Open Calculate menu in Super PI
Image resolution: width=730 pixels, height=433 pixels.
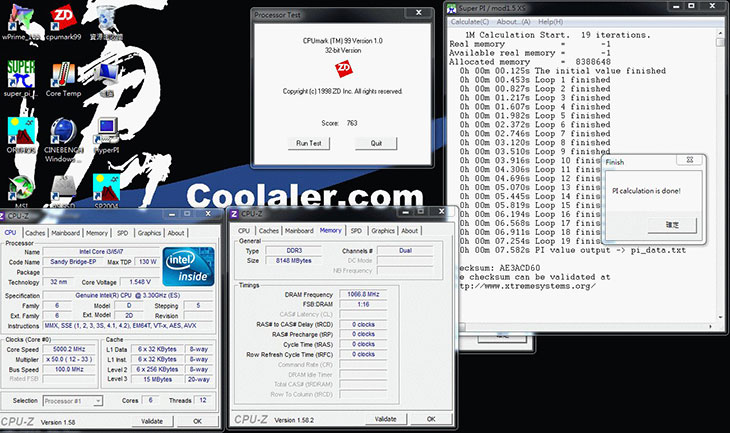click(469, 22)
